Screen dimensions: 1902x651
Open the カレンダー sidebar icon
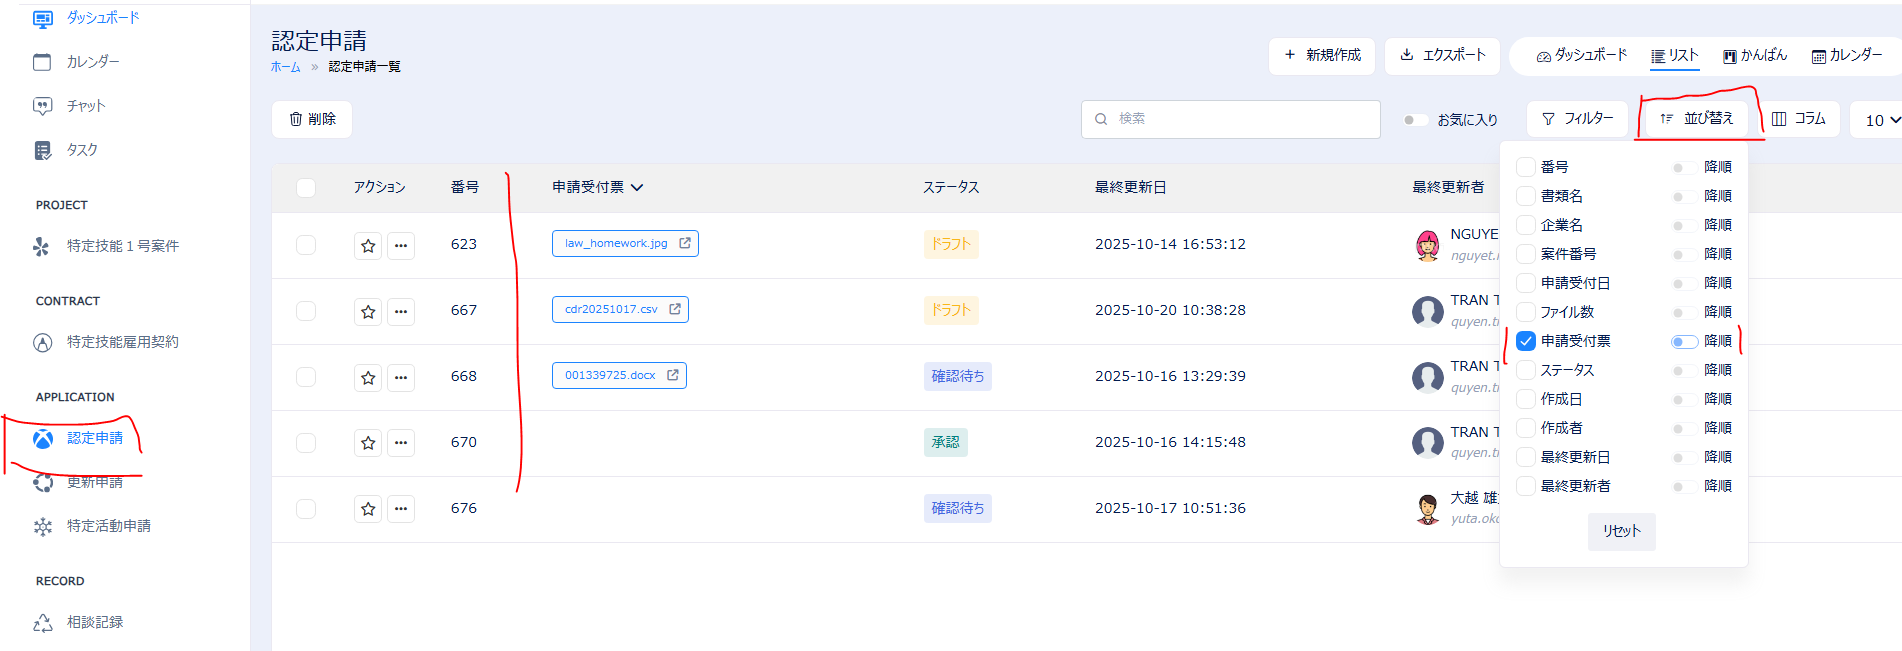pyautogui.click(x=42, y=62)
